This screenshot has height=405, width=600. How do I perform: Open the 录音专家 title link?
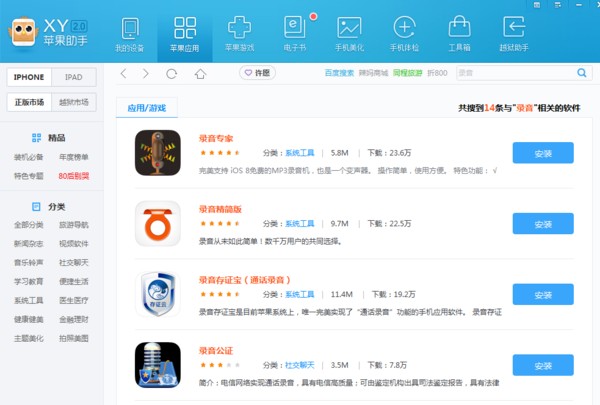point(216,139)
